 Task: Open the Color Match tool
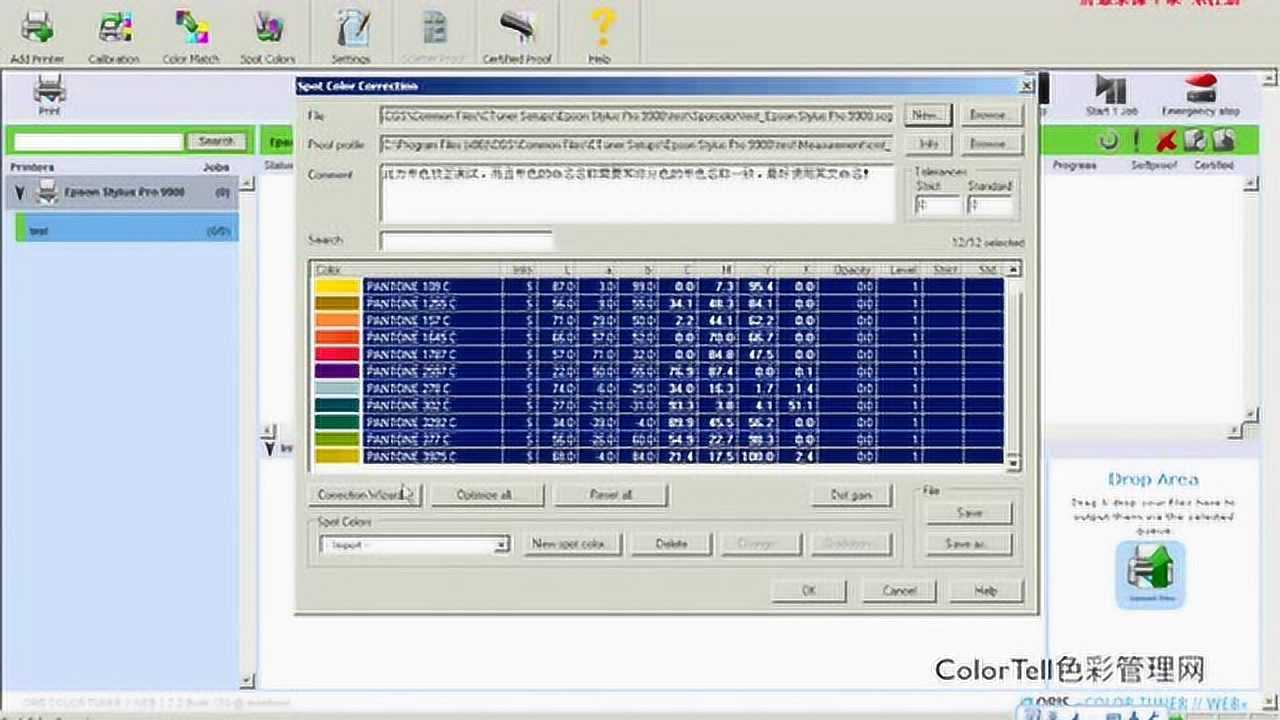click(190, 30)
